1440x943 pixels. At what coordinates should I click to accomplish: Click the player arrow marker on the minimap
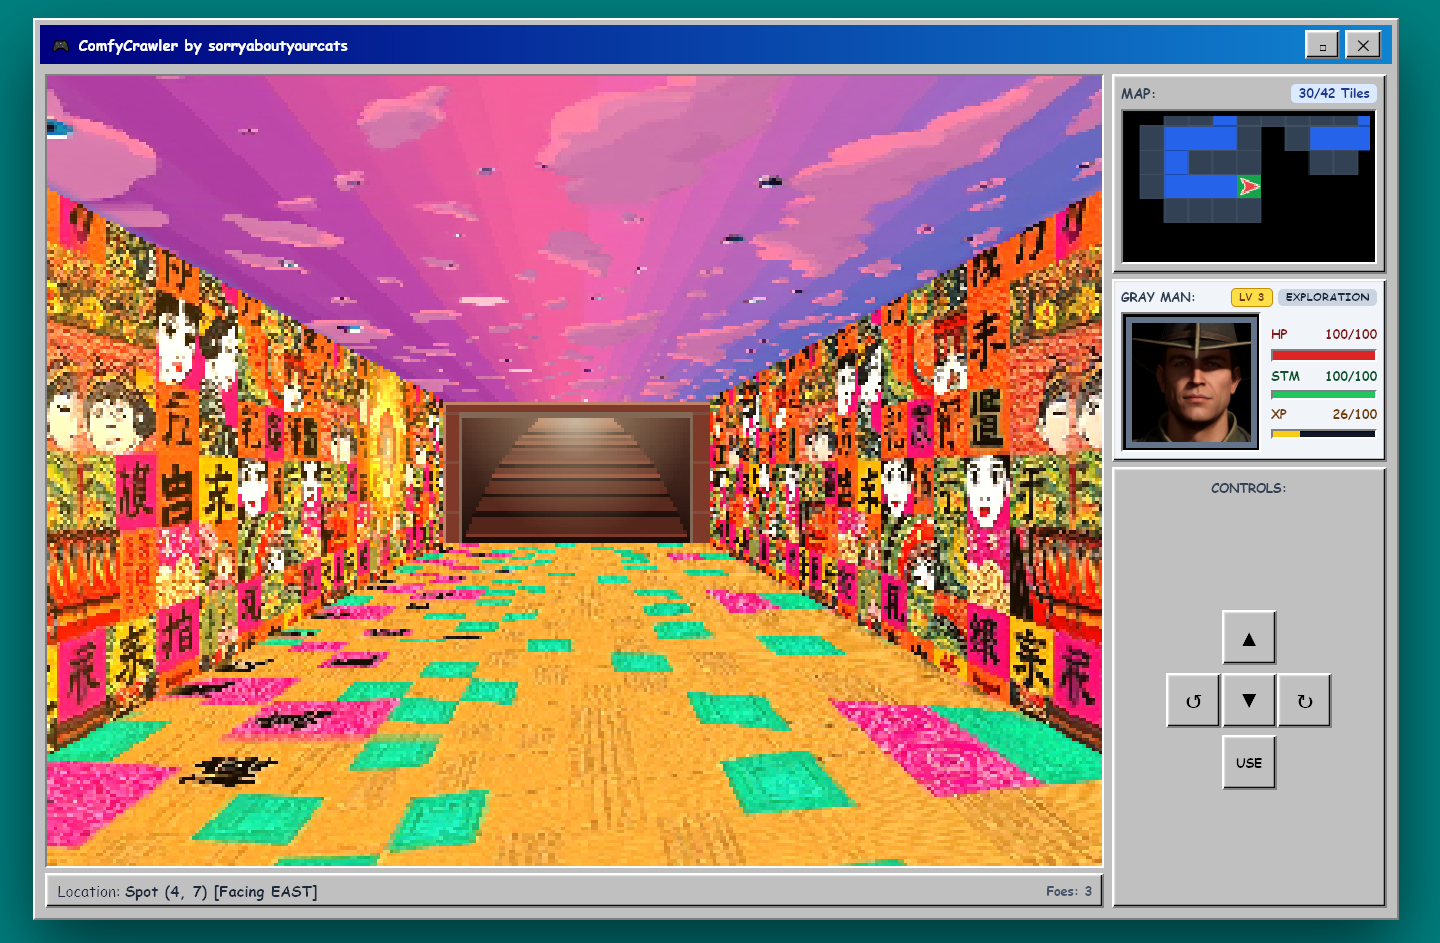(x=1249, y=186)
